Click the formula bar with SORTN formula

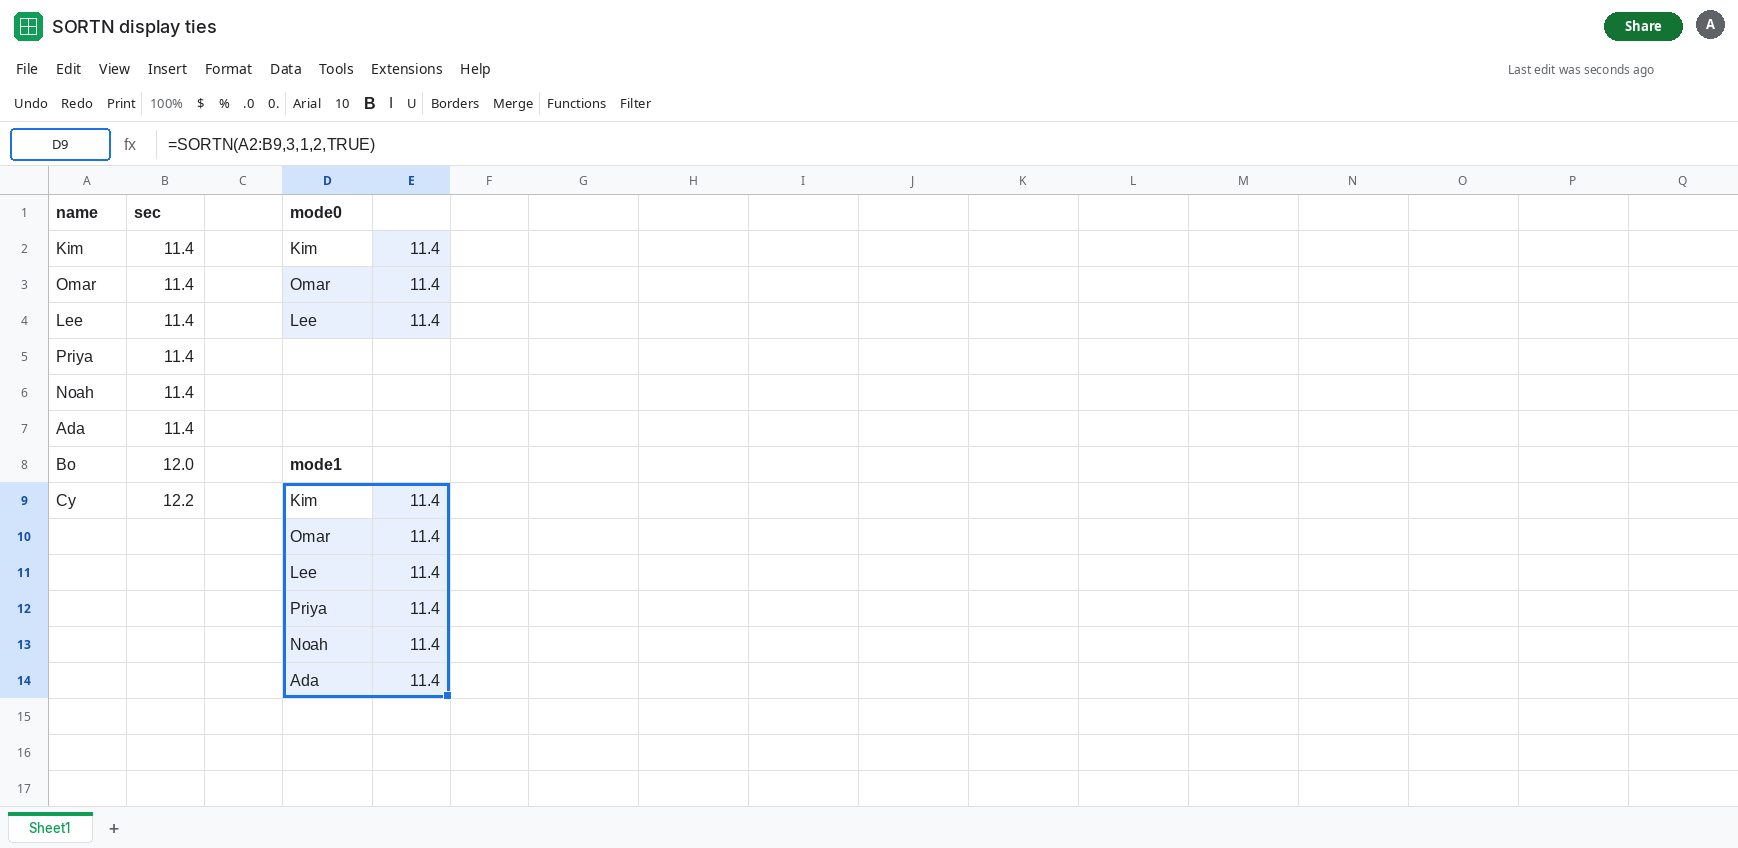[946, 144]
